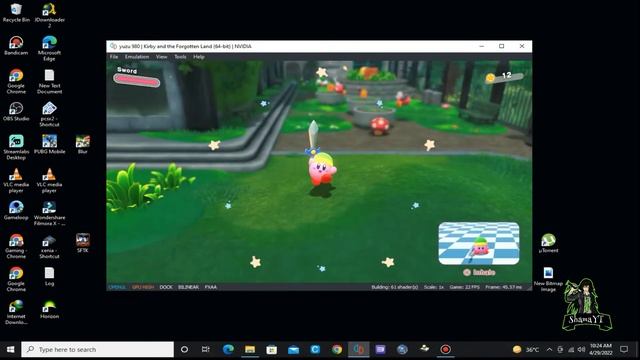Select the PUBG Mobile desktop icon

click(x=49, y=144)
